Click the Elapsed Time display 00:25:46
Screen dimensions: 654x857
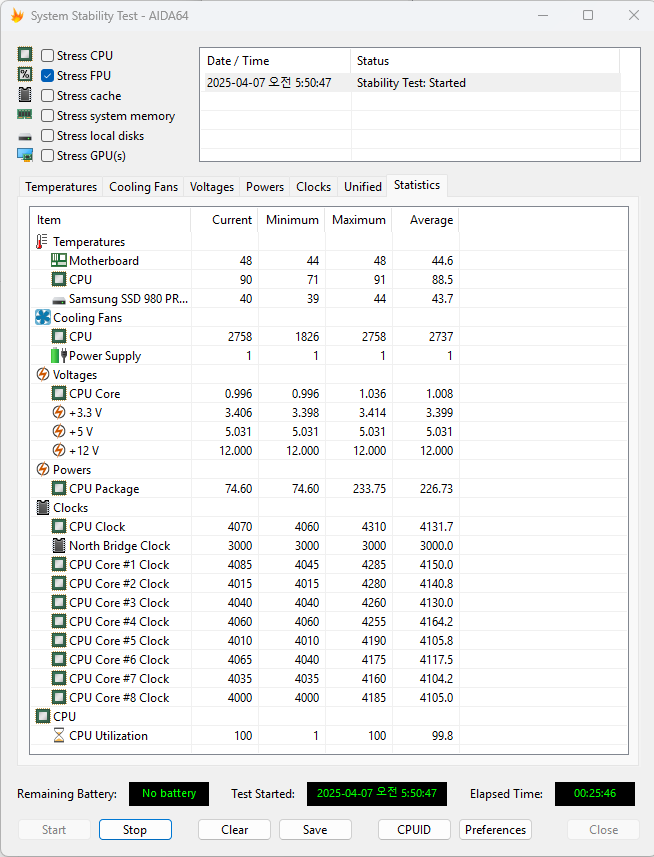click(x=595, y=794)
